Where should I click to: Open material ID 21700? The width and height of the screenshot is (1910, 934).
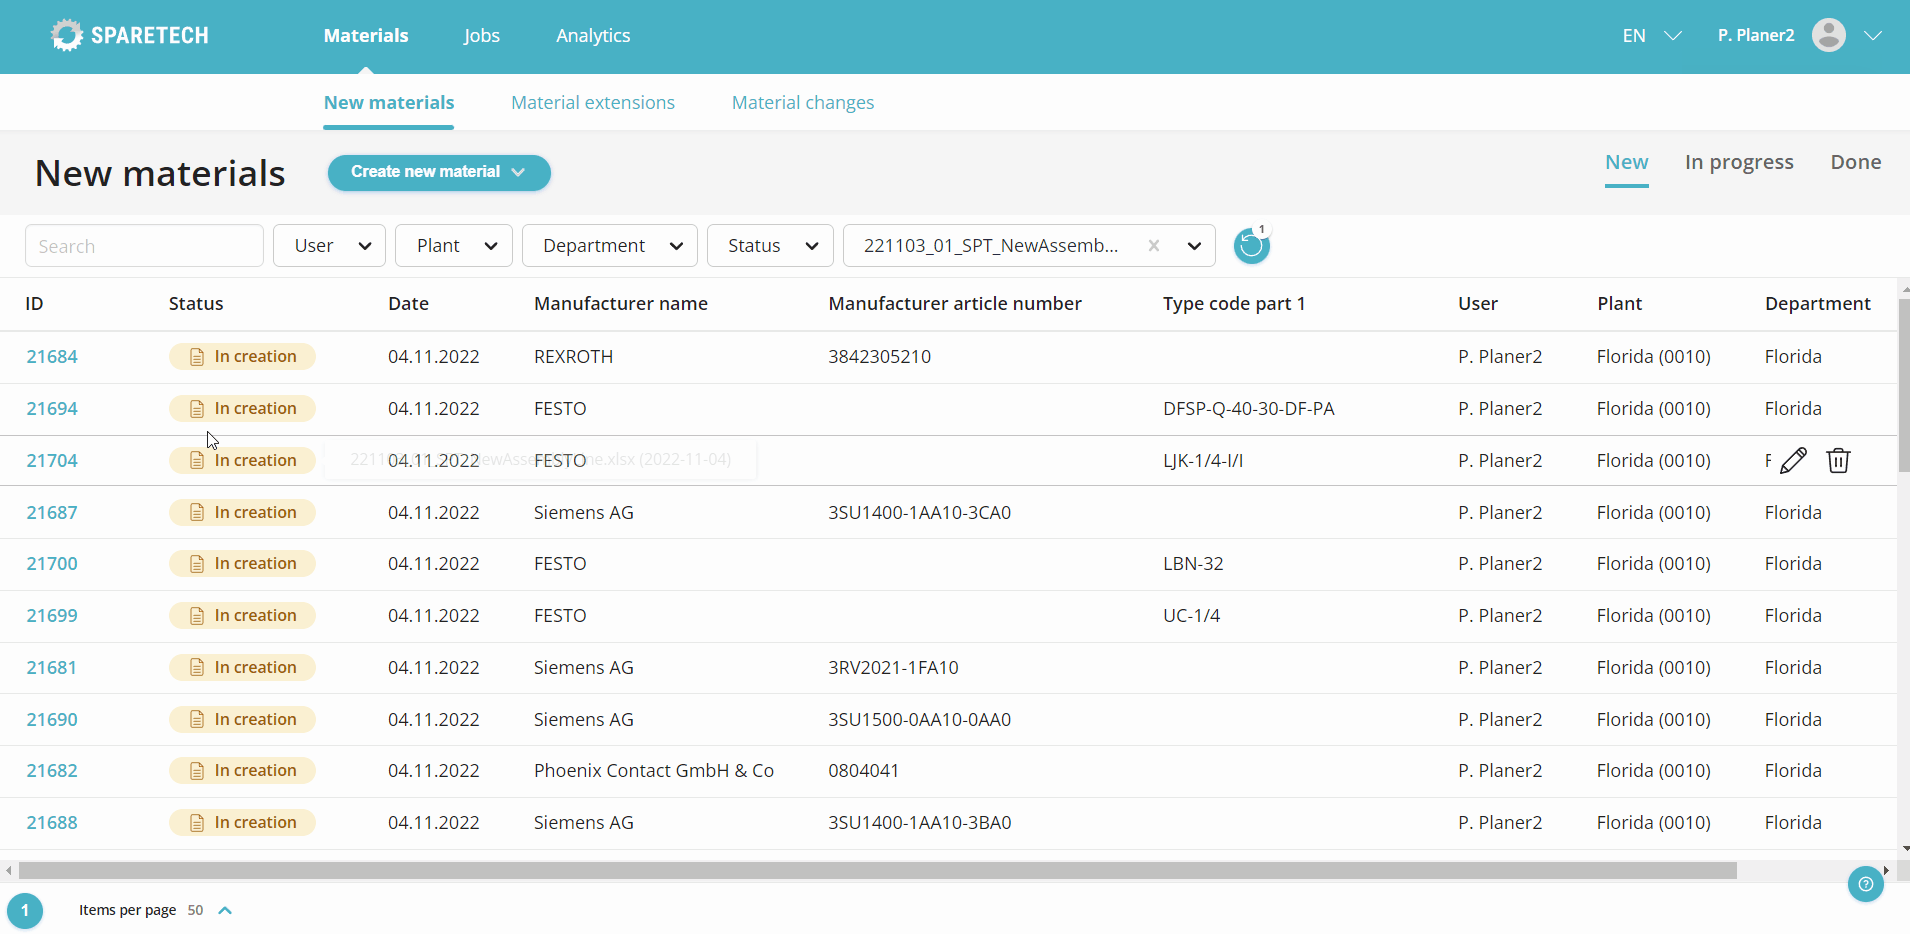coord(52,564)
